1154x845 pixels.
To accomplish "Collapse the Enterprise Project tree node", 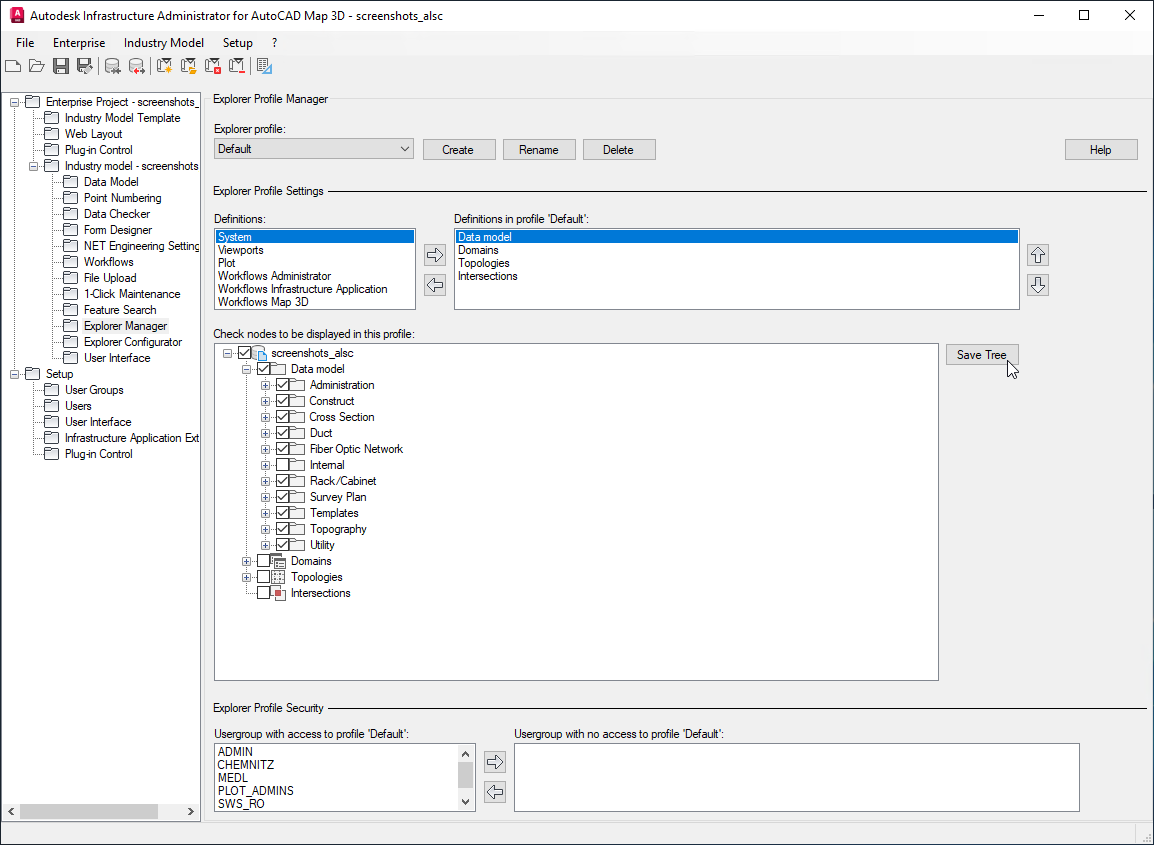I will pyautogui.click(x=14, y=102).
